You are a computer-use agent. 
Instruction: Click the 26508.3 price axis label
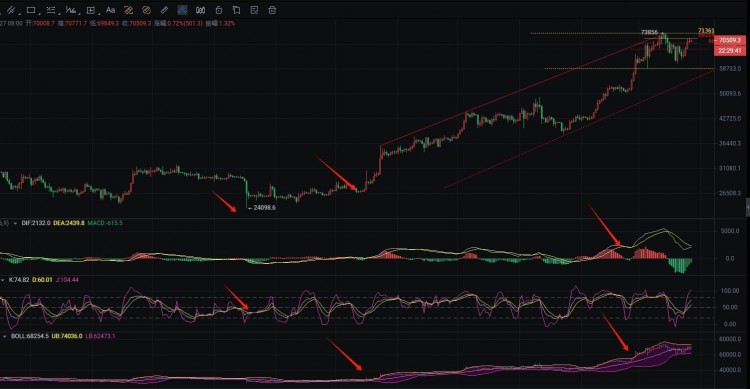[730, 193]
